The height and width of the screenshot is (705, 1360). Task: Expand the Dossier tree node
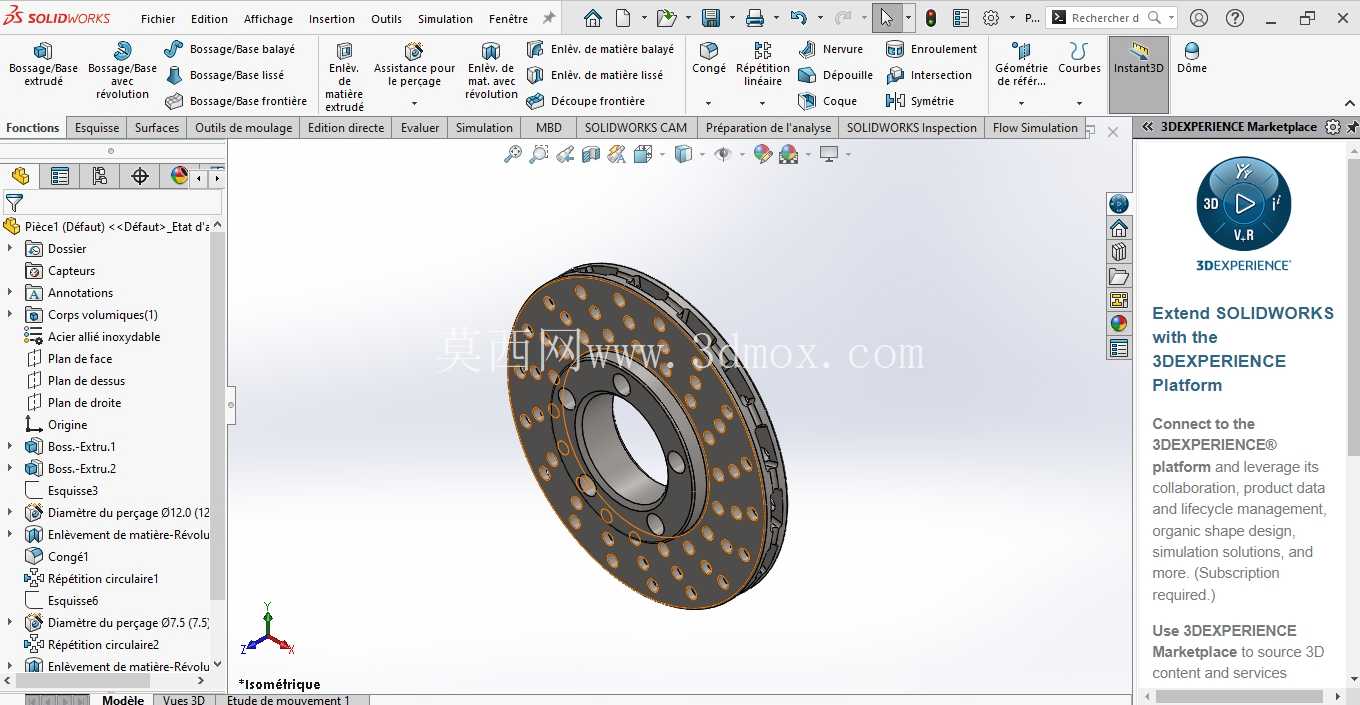[10, 249]
